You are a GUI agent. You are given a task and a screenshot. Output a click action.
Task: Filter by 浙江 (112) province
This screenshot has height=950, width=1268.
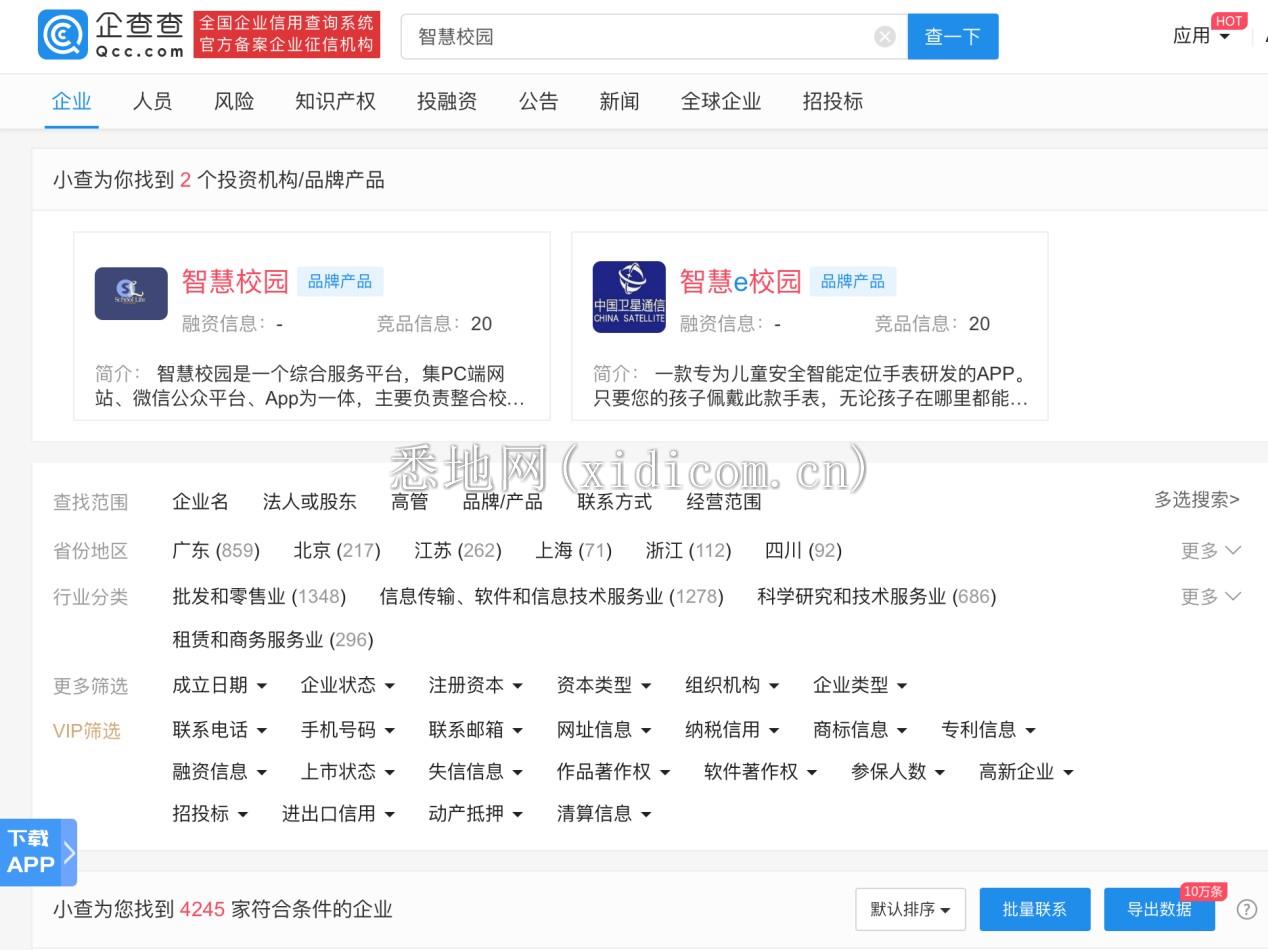[x=688, y=550]
